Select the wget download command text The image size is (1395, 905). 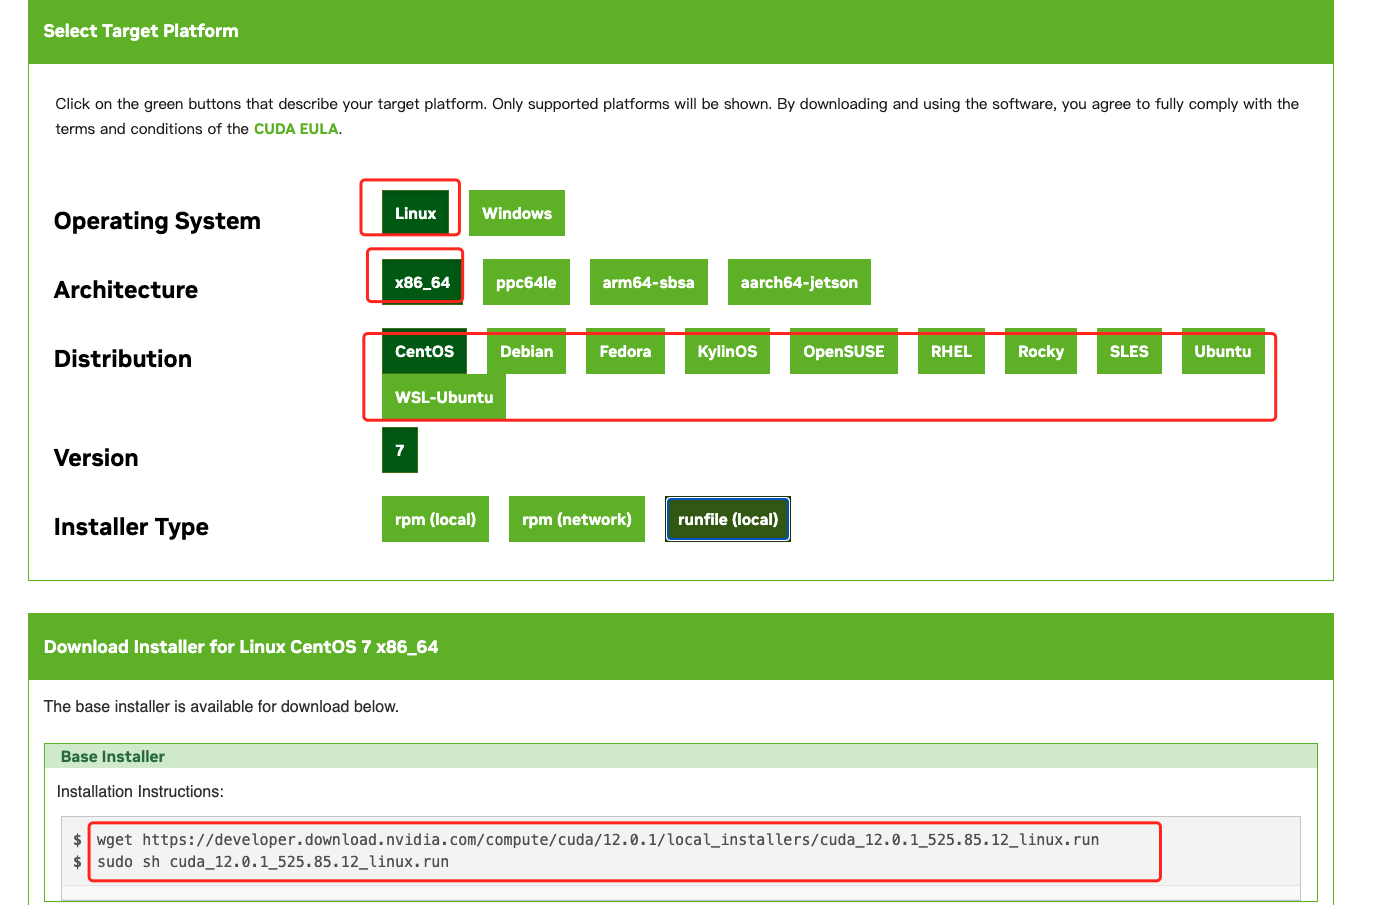click(x=594, y=839)
